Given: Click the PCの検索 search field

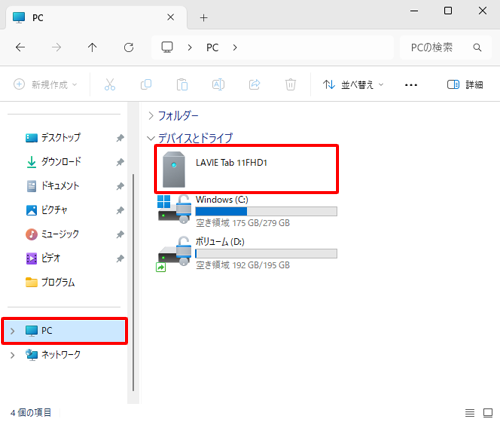Looking at the screenshot, I should point(445,48).
